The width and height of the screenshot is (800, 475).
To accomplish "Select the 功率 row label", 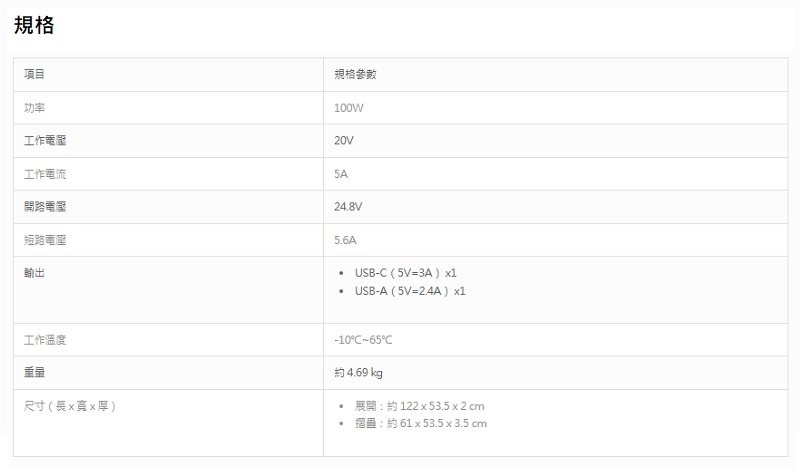I will pos(34,107).
